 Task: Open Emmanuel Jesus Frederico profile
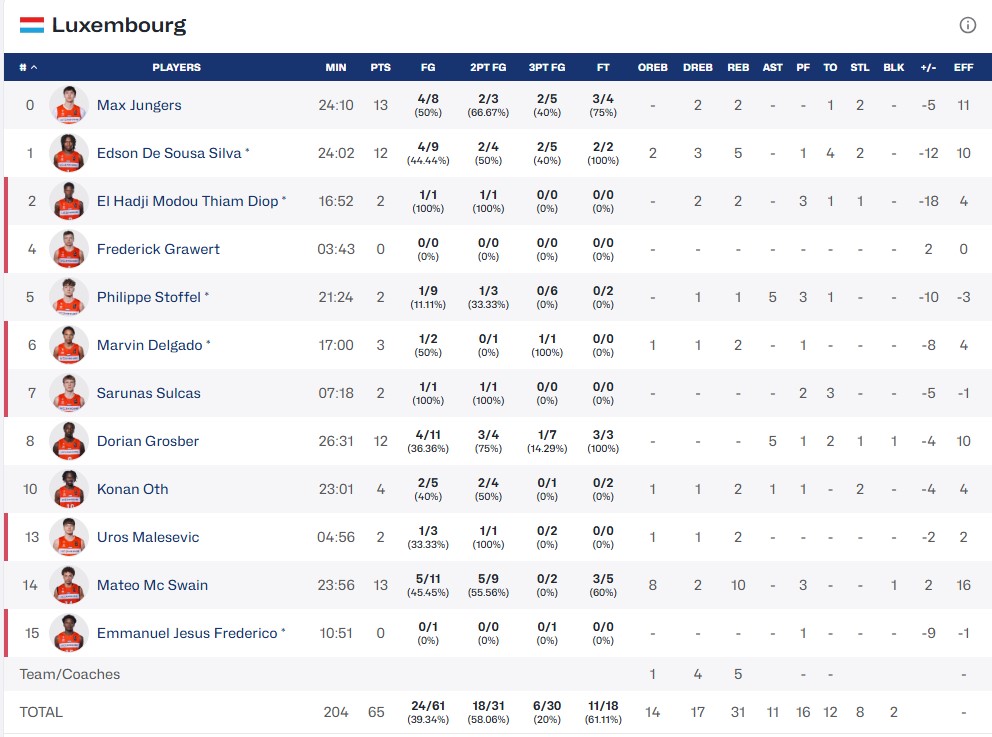coord(187,633)
